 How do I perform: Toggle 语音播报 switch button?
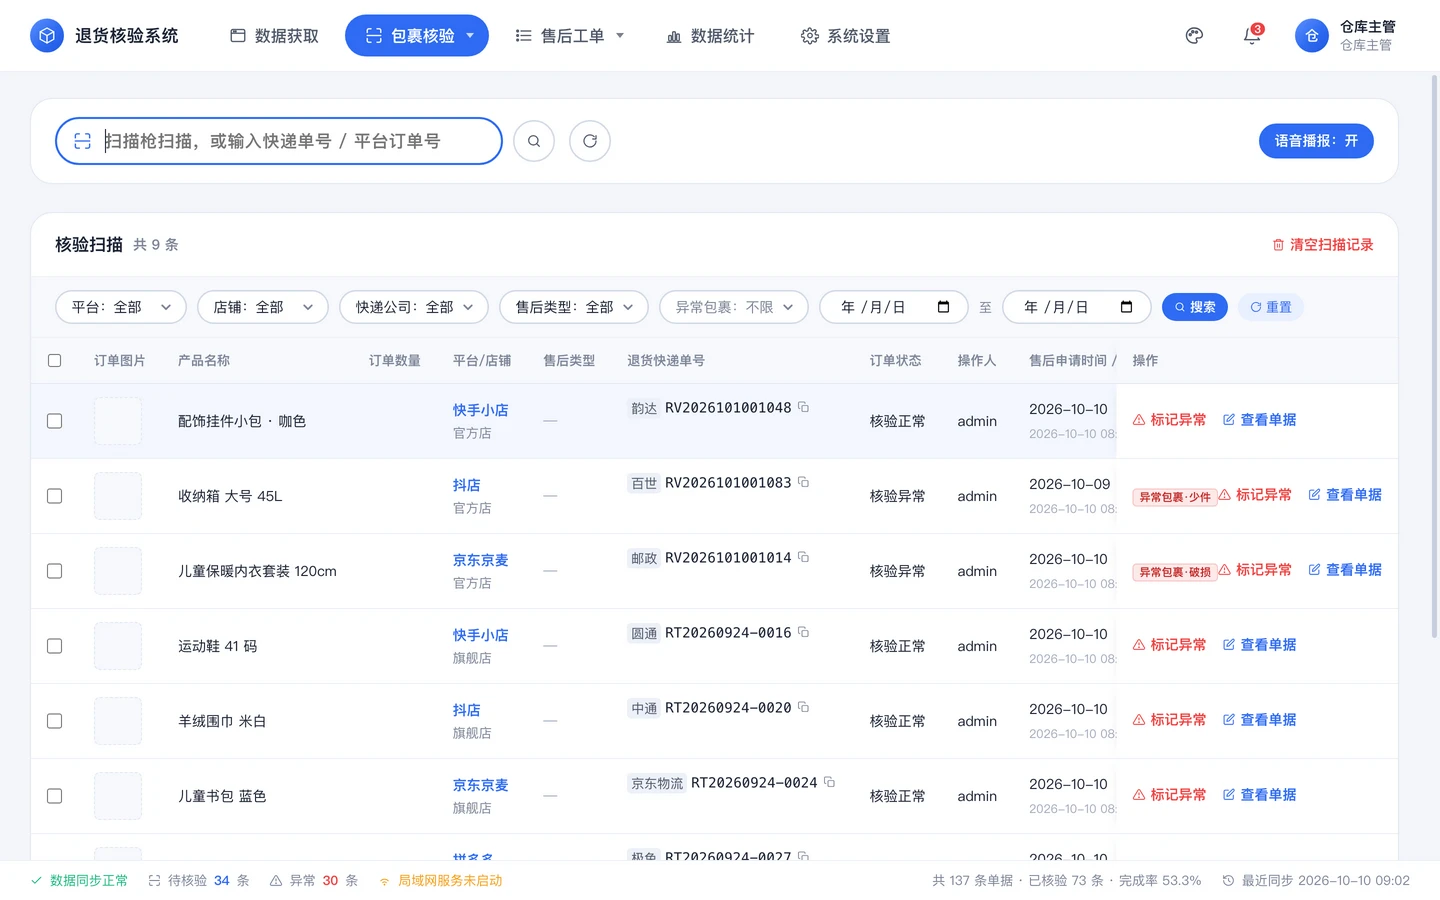[x=1316, y=141]
